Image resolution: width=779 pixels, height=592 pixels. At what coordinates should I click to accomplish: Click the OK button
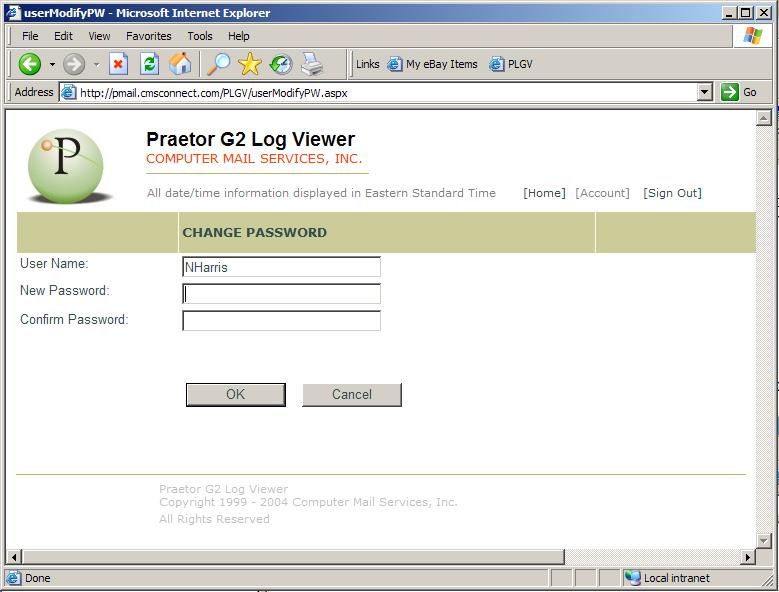pos(235,395)
